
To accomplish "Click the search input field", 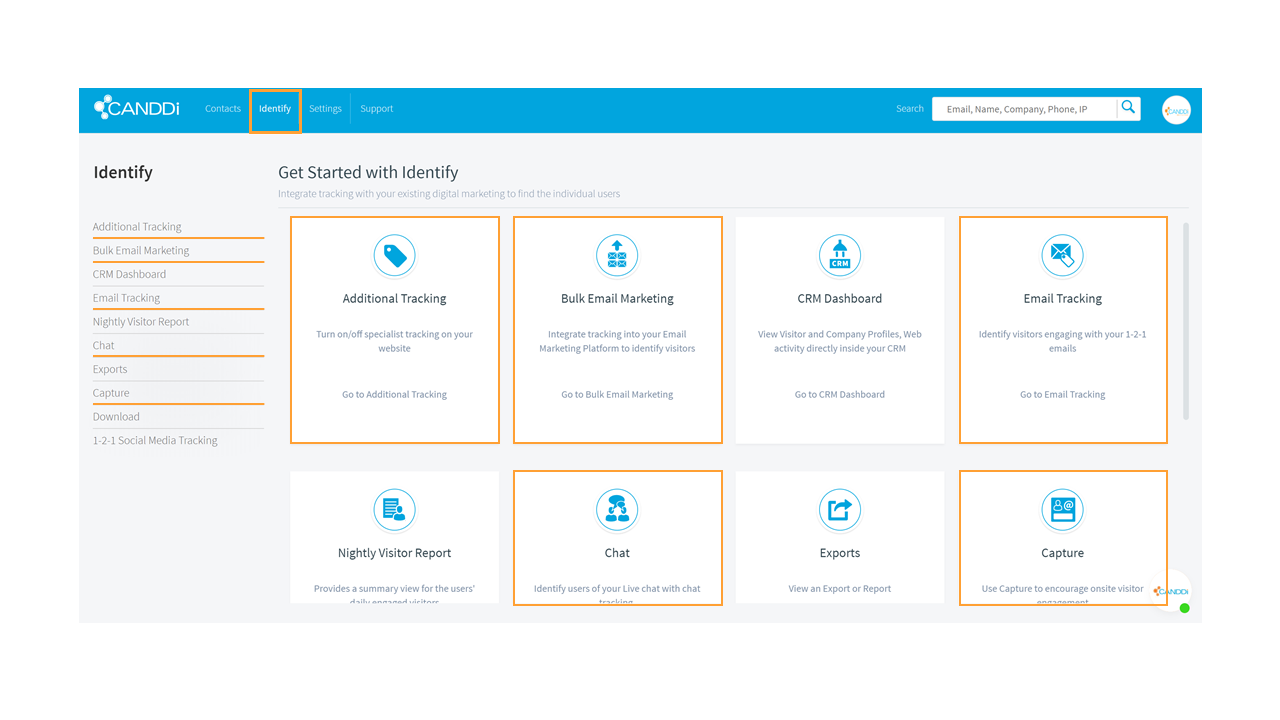I will (x=1024, y=109).
